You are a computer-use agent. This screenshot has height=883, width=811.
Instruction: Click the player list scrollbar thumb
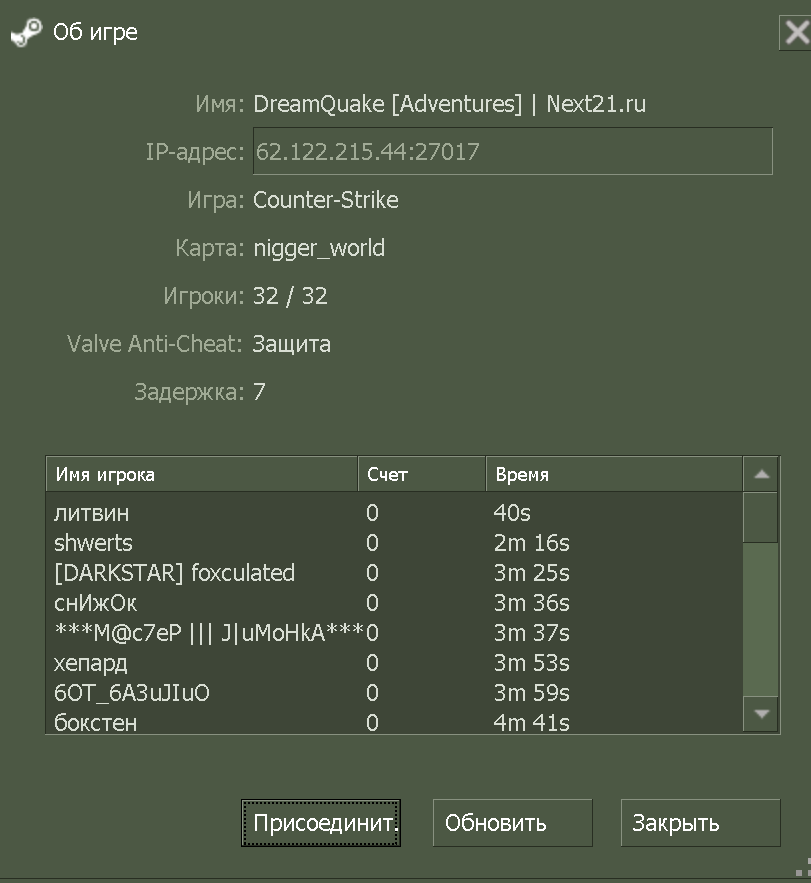760,518
